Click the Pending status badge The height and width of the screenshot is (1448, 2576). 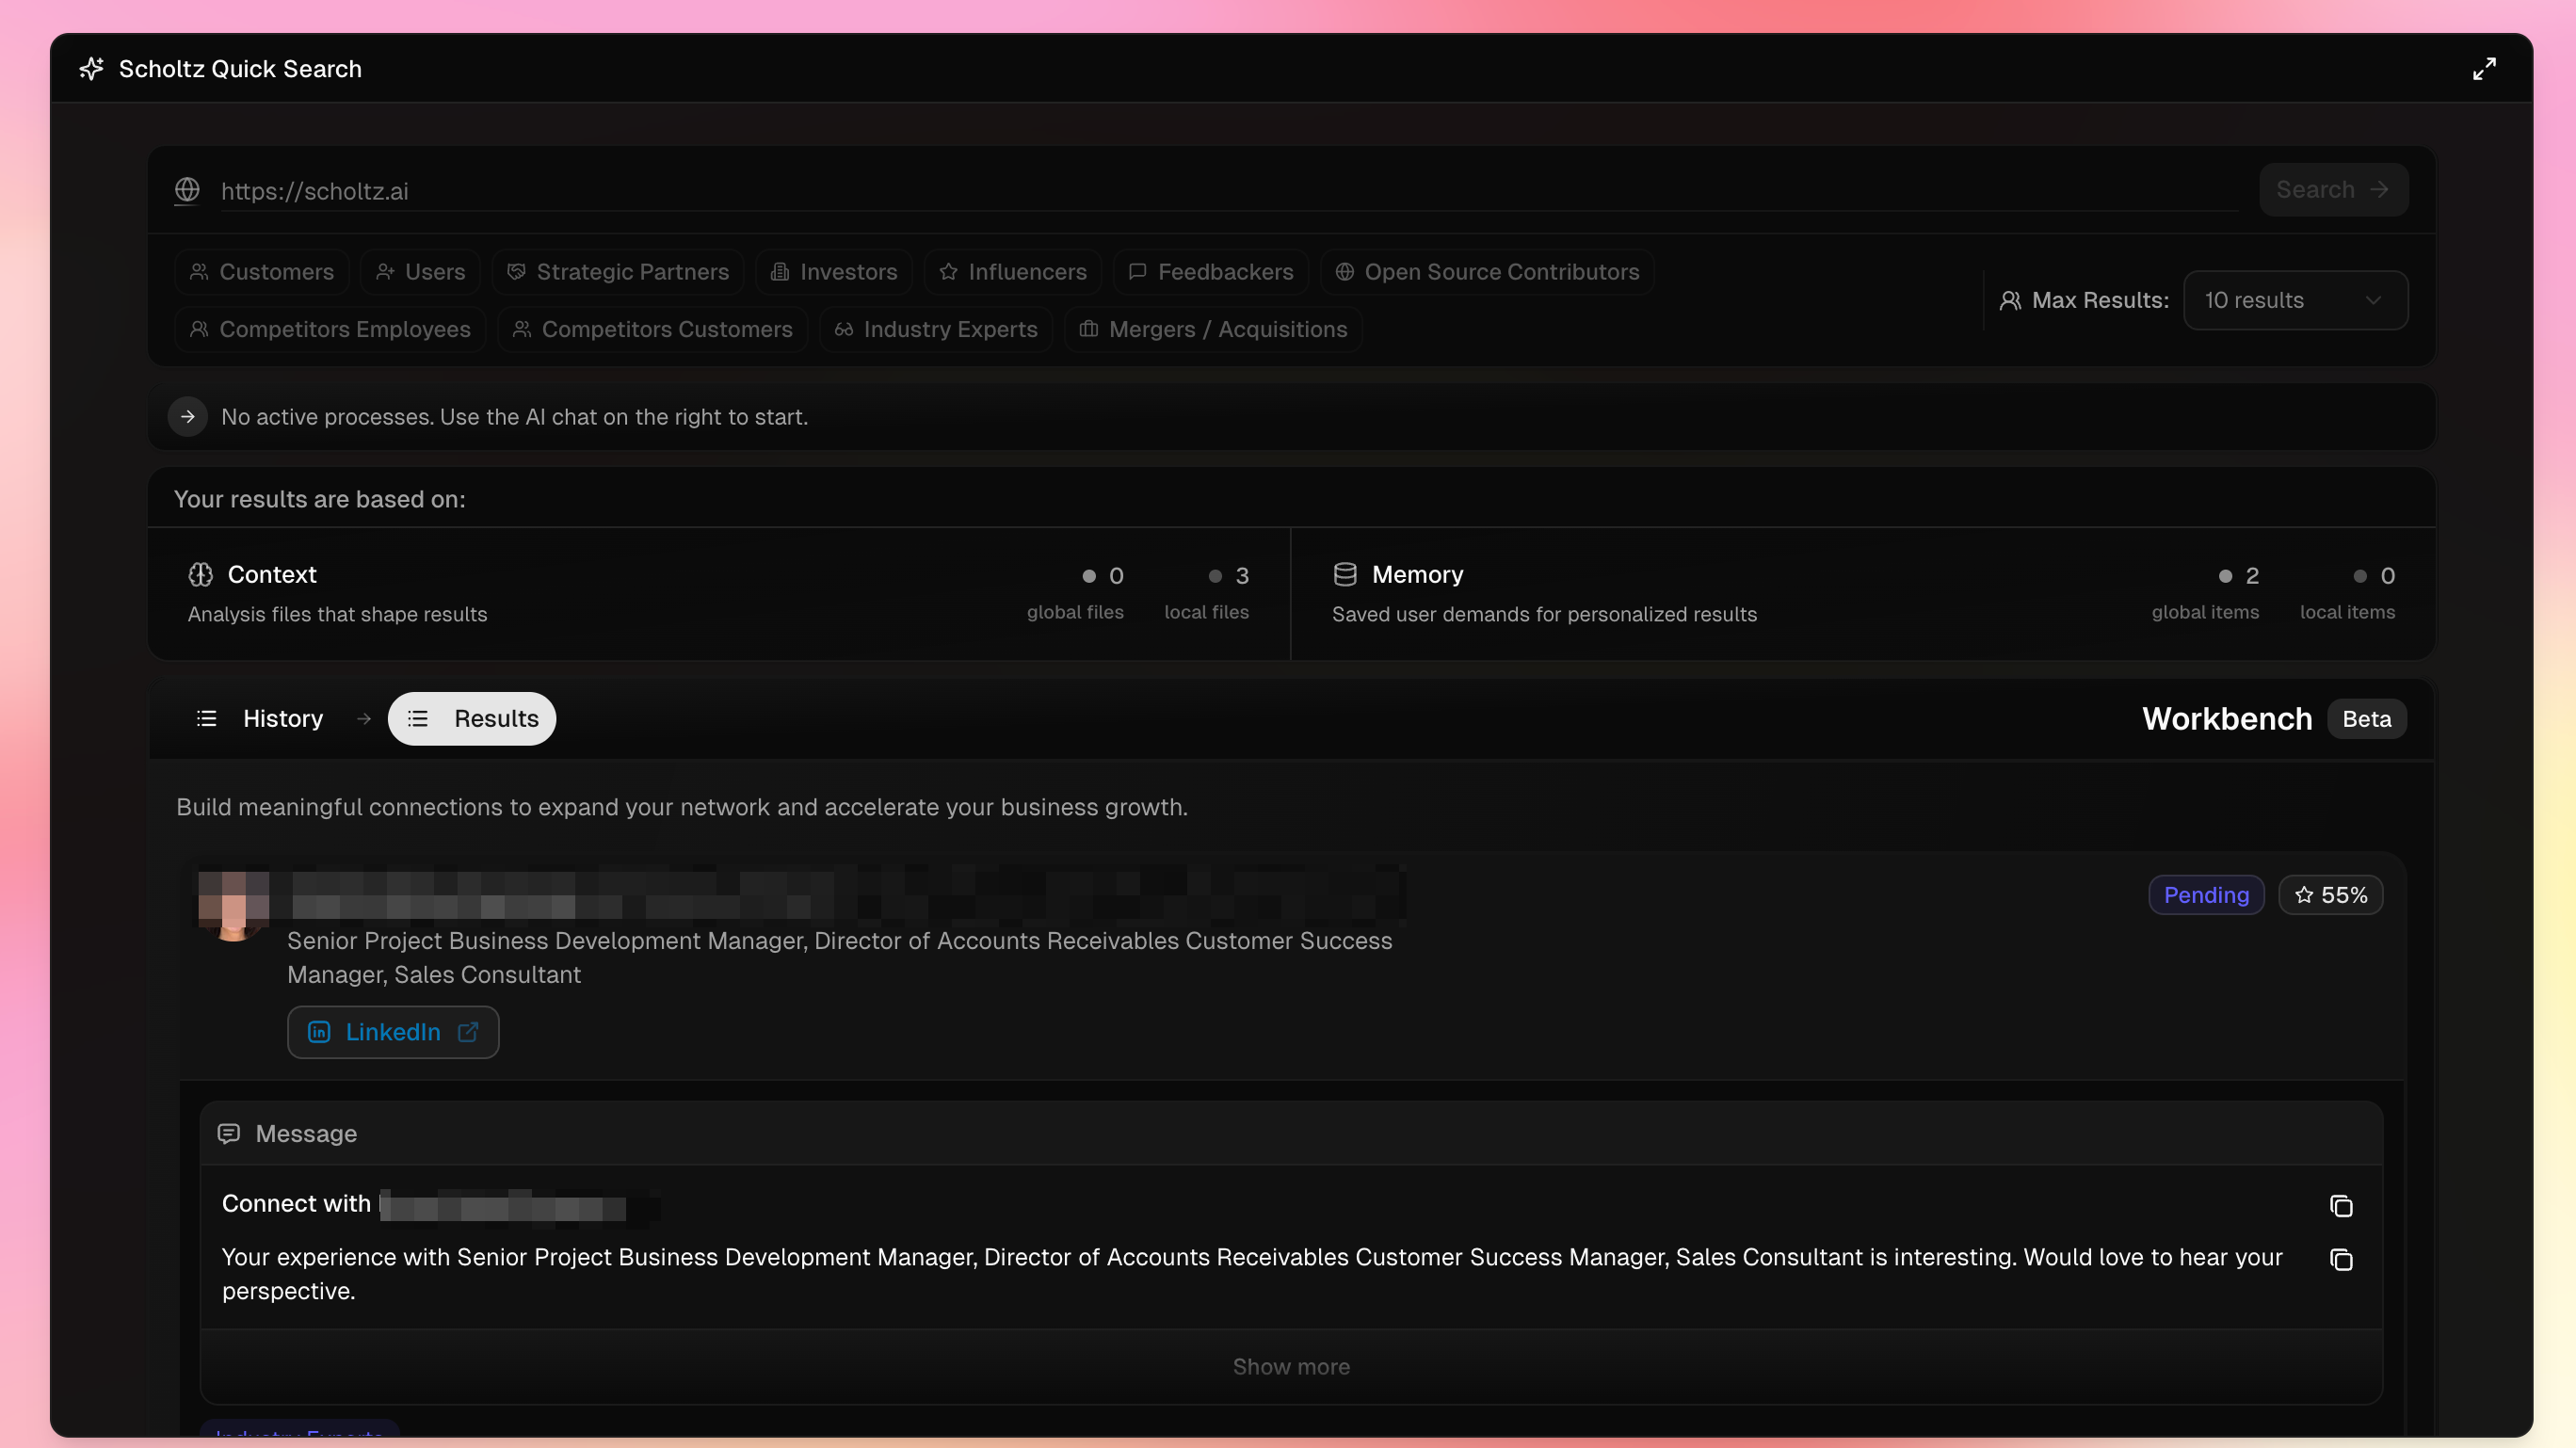[2206, 895]
